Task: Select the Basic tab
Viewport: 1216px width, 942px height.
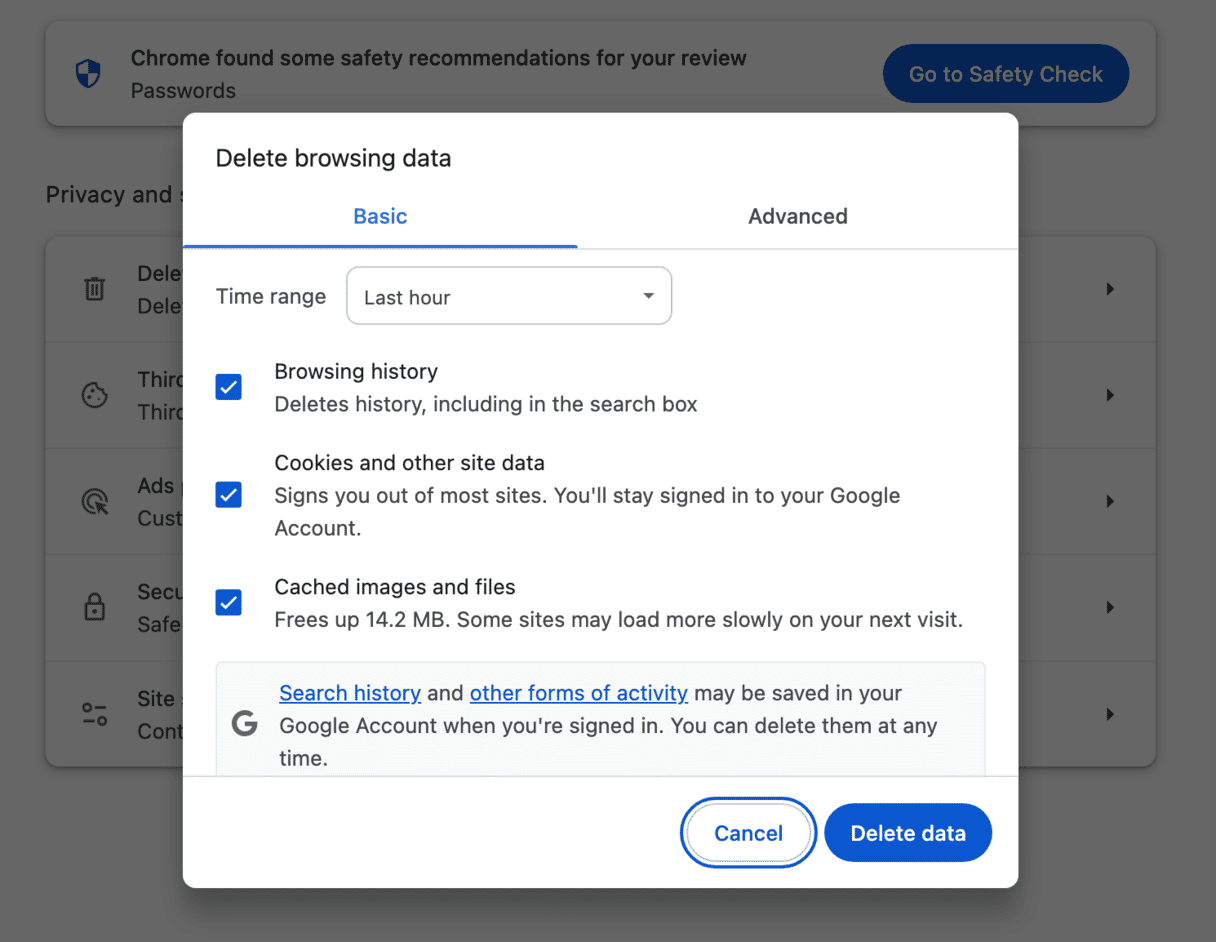Action: pyautogui.click(x=380, y=216)
